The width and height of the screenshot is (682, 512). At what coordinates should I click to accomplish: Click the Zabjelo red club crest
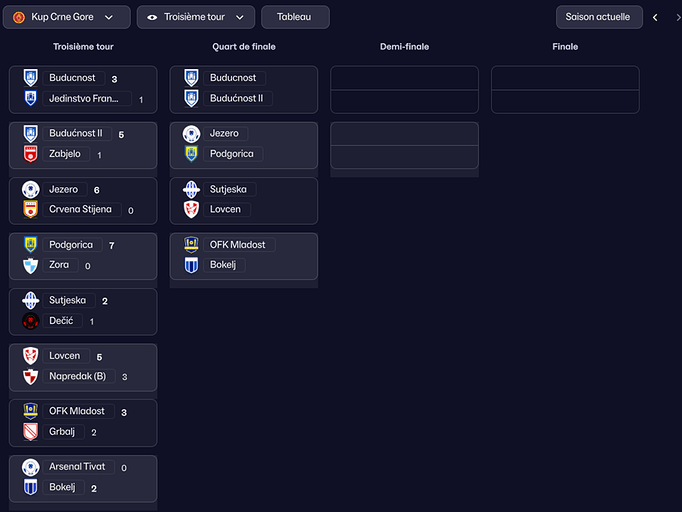tap(30, 154)
